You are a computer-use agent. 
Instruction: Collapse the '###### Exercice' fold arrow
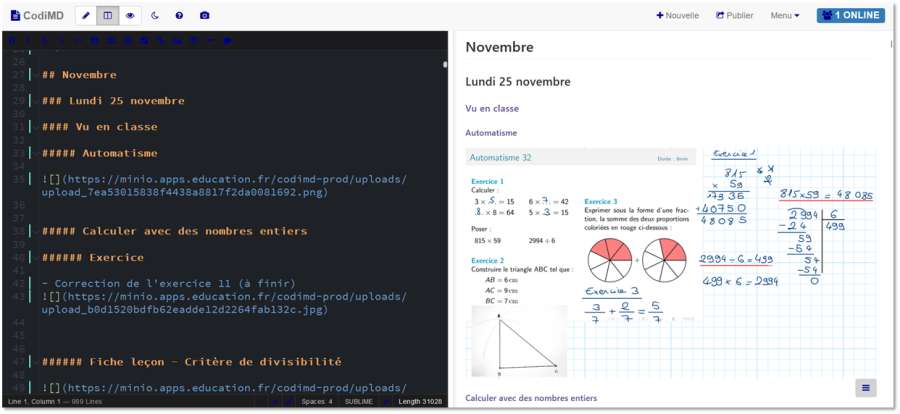36,257
